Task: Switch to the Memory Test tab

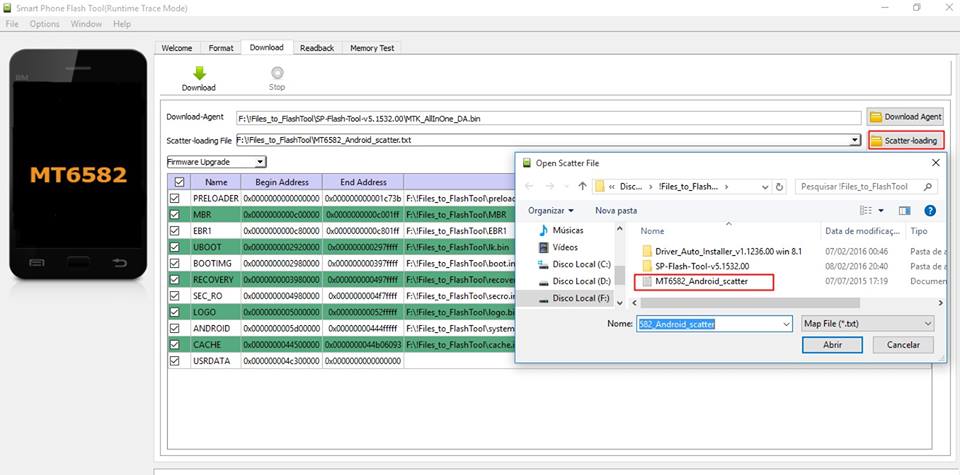Action: [x=372, y=48]
